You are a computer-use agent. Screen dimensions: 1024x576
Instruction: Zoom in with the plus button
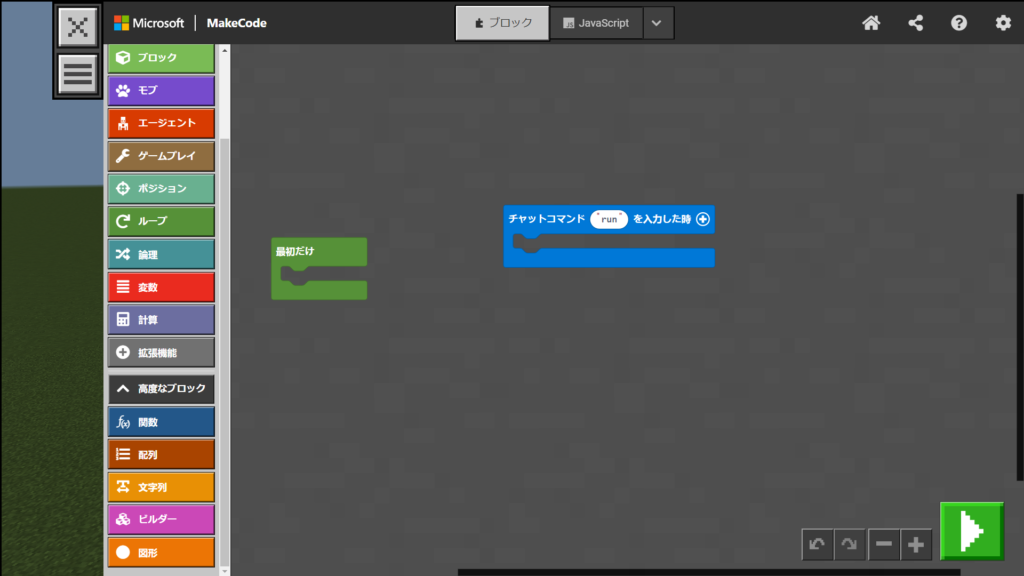(916, 545)
